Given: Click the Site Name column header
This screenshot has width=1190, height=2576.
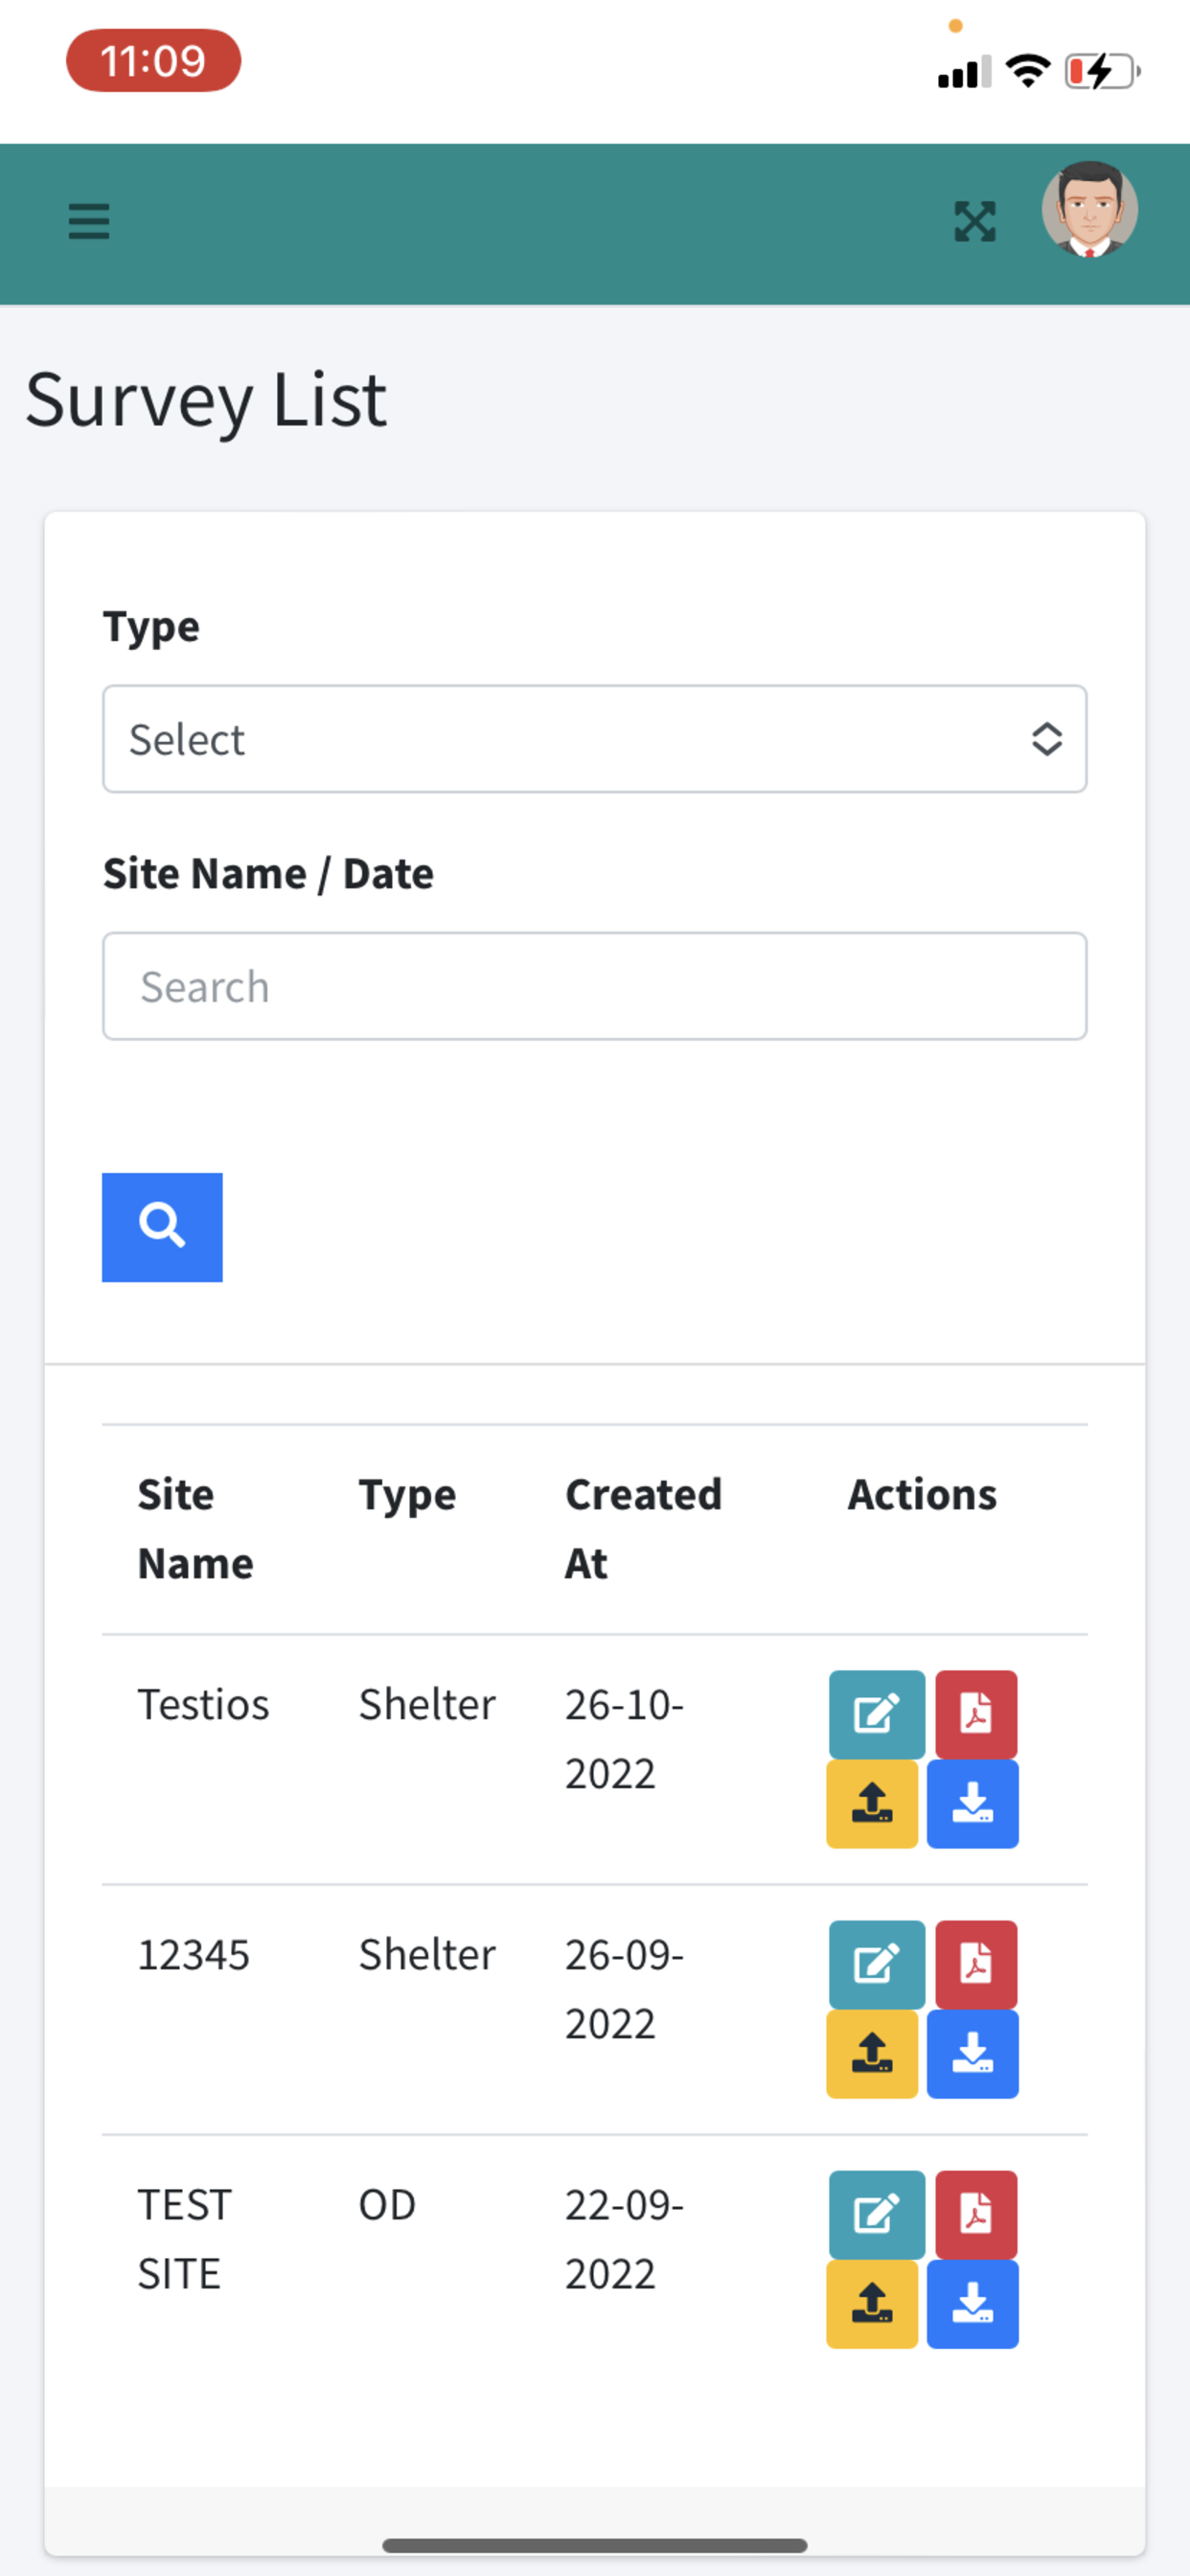Looking at the screenshot, I should pyautogui.click(x=195, y=1529).
